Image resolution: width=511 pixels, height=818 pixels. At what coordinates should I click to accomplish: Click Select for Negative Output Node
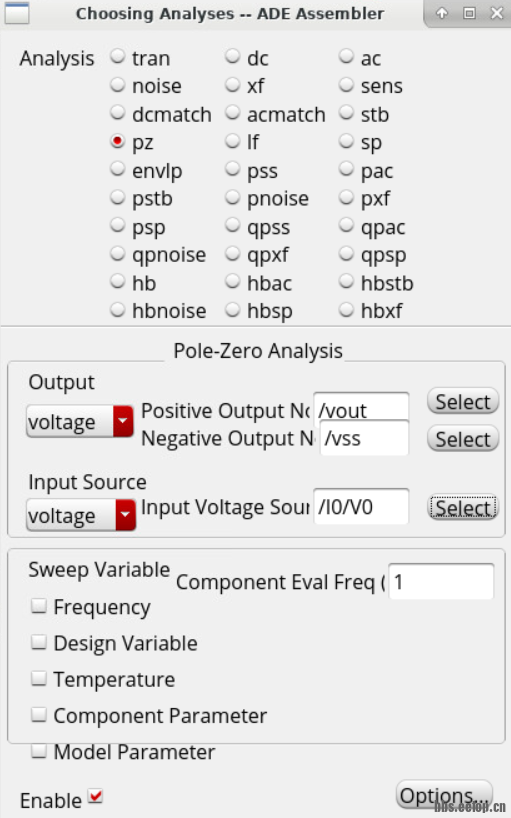pos(463,439)
